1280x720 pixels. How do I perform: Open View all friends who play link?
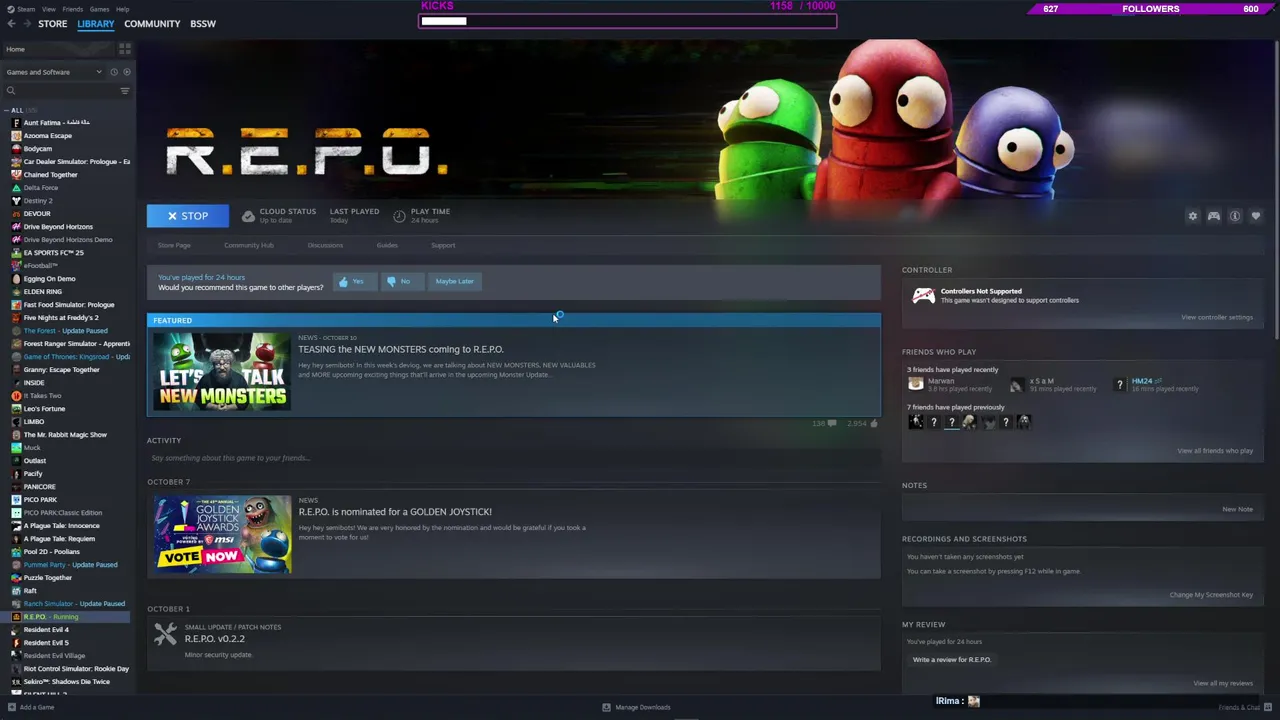pos(1215,451)
